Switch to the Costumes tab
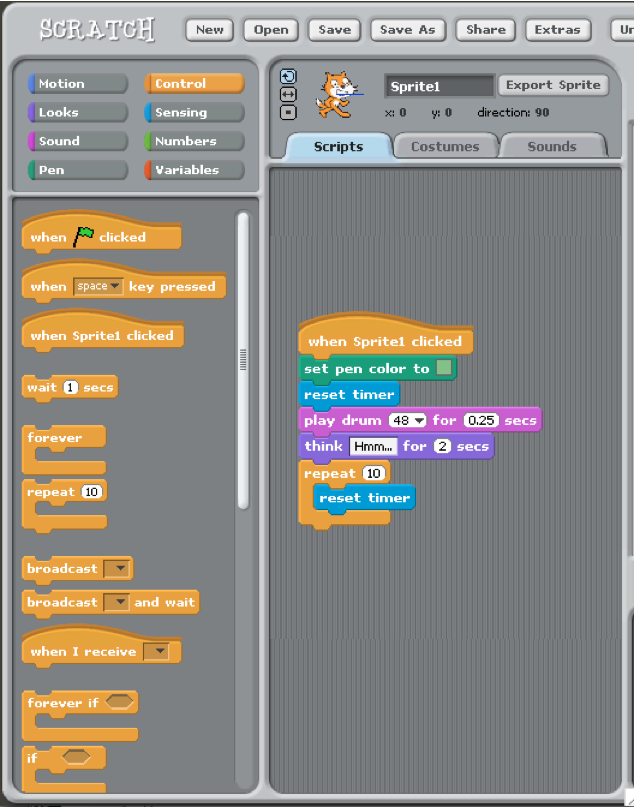This screenshot has height=807, width=634. point(445,146)
